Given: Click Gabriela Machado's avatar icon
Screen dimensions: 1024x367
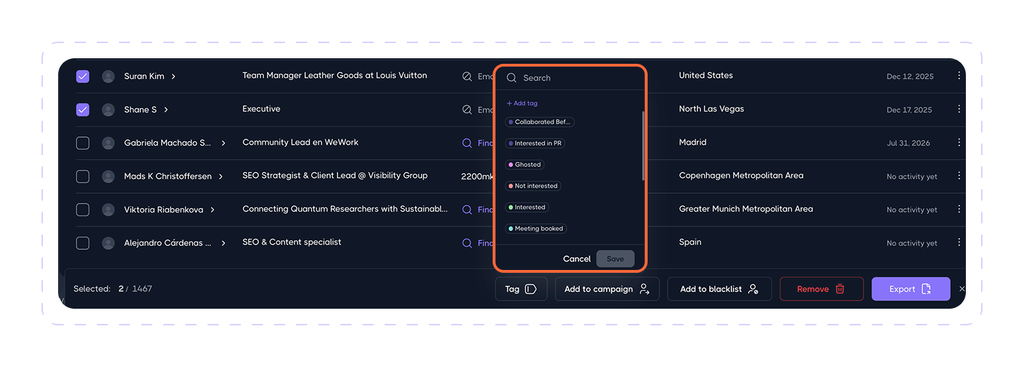Looking at the screenshot, I should coord(108,143).
